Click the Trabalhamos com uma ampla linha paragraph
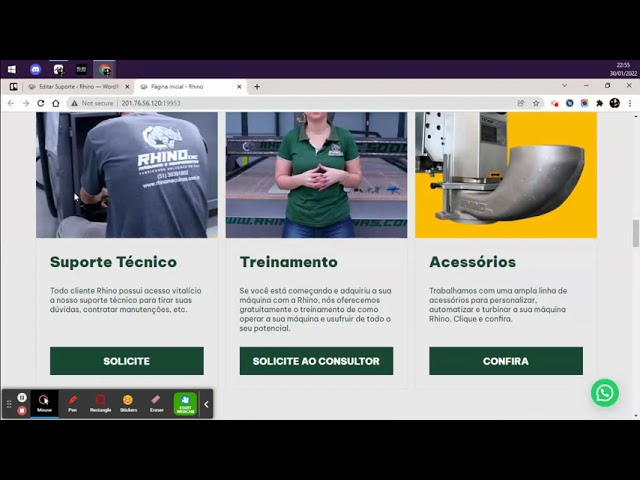Viewport: 640px width, 480px height. pos(498,304)
